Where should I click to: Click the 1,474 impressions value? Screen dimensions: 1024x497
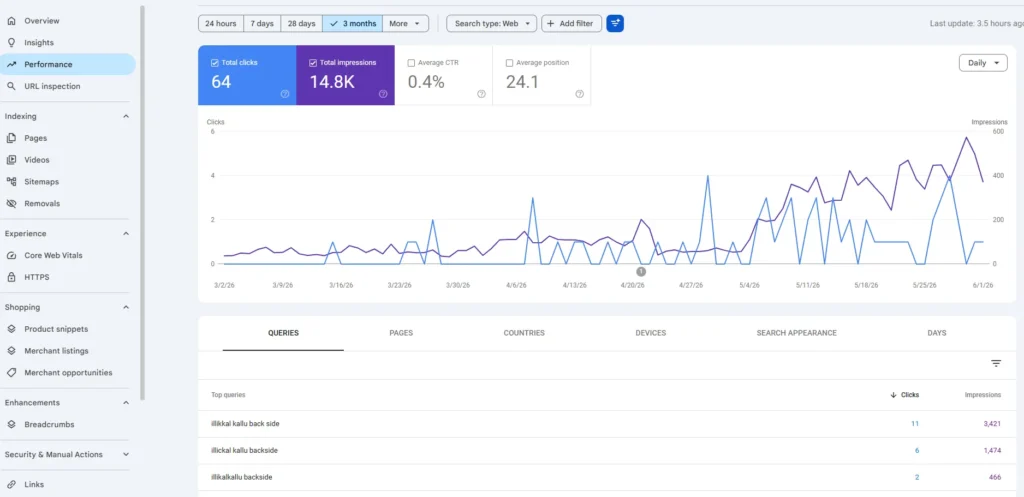coord(992,451)
